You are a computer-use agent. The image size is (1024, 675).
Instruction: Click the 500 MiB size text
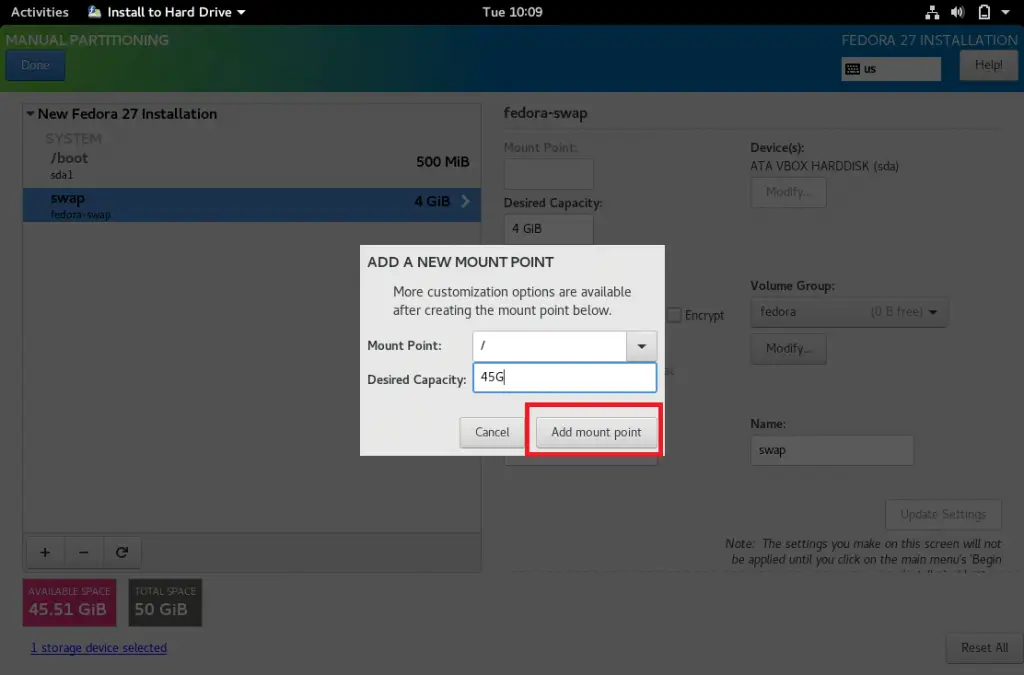pyautogui.click(x=443, y=162)
